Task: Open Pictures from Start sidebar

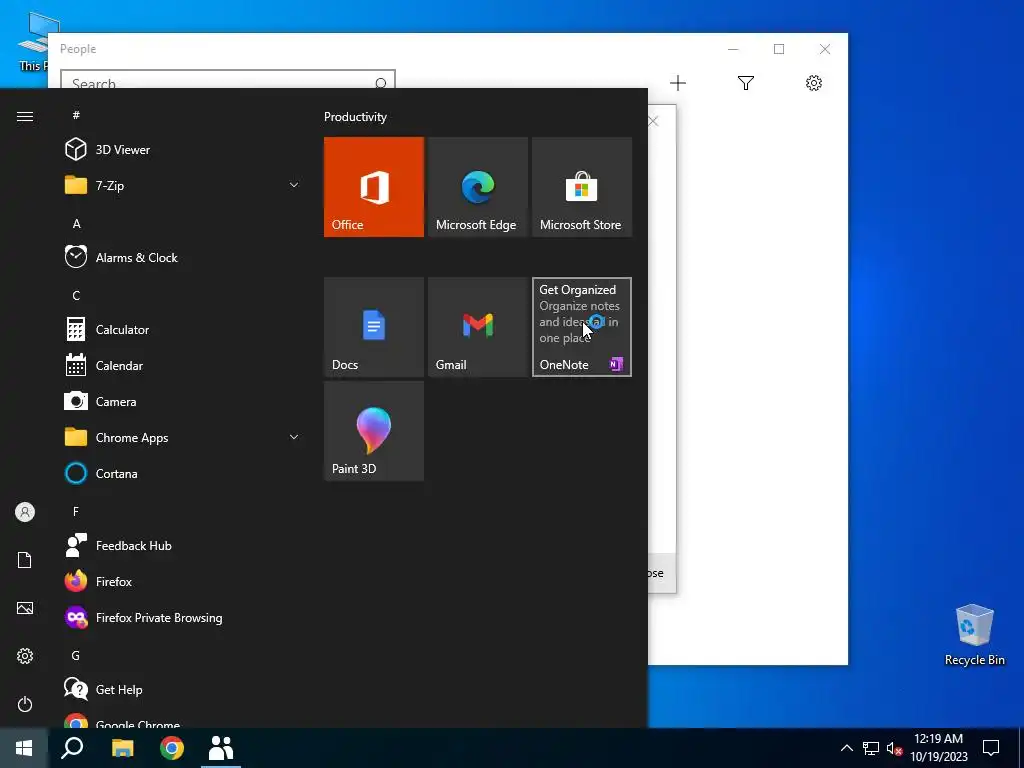Action: 25,608
